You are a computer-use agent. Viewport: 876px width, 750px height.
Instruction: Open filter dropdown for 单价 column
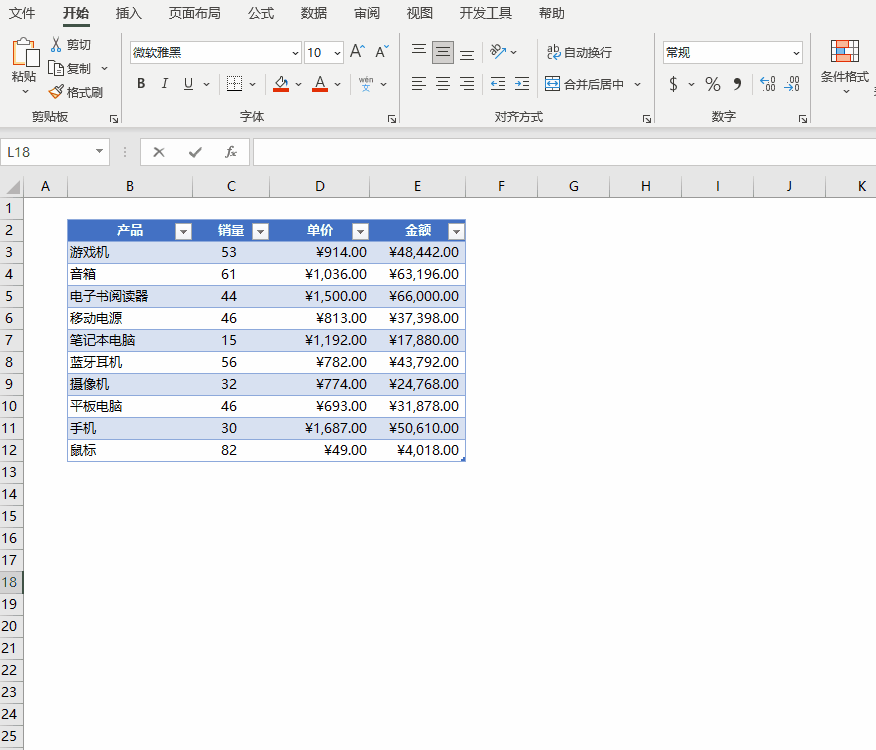360,231
